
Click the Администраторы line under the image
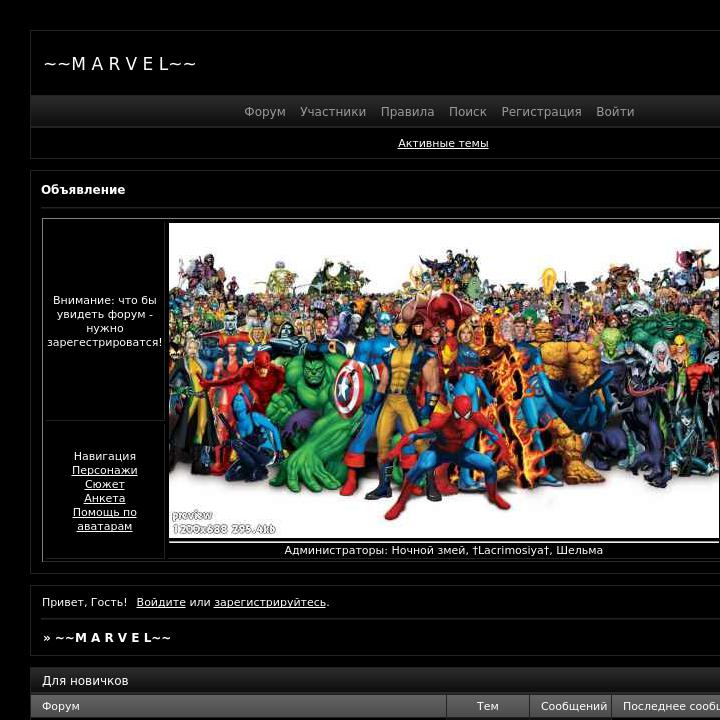pos(444,550)
